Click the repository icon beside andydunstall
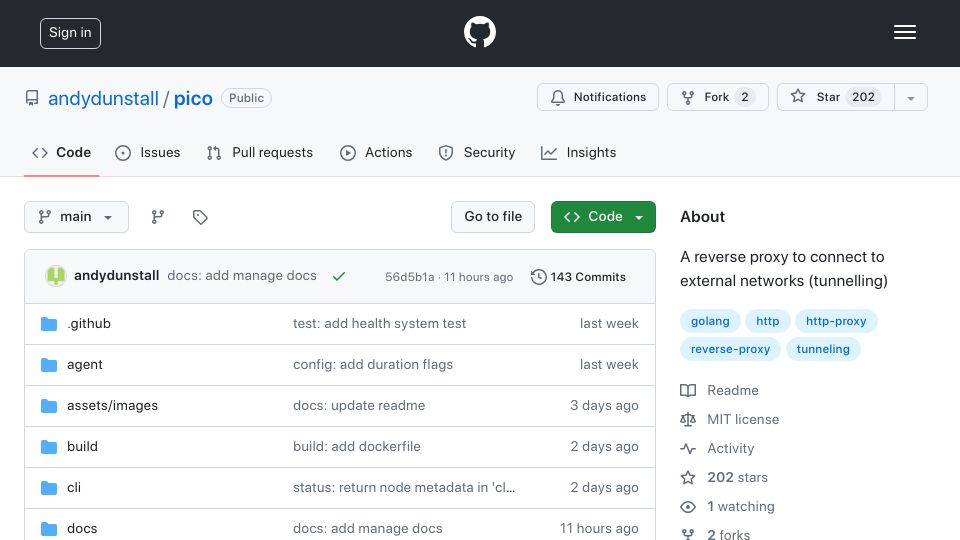Viewport: 960px width, 540px height. click(x=32, y=98)
